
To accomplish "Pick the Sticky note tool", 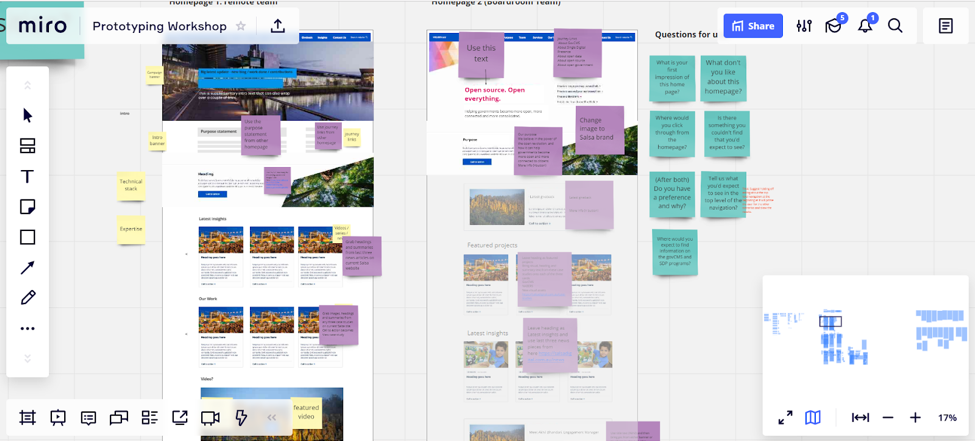I will coord(28,207).
